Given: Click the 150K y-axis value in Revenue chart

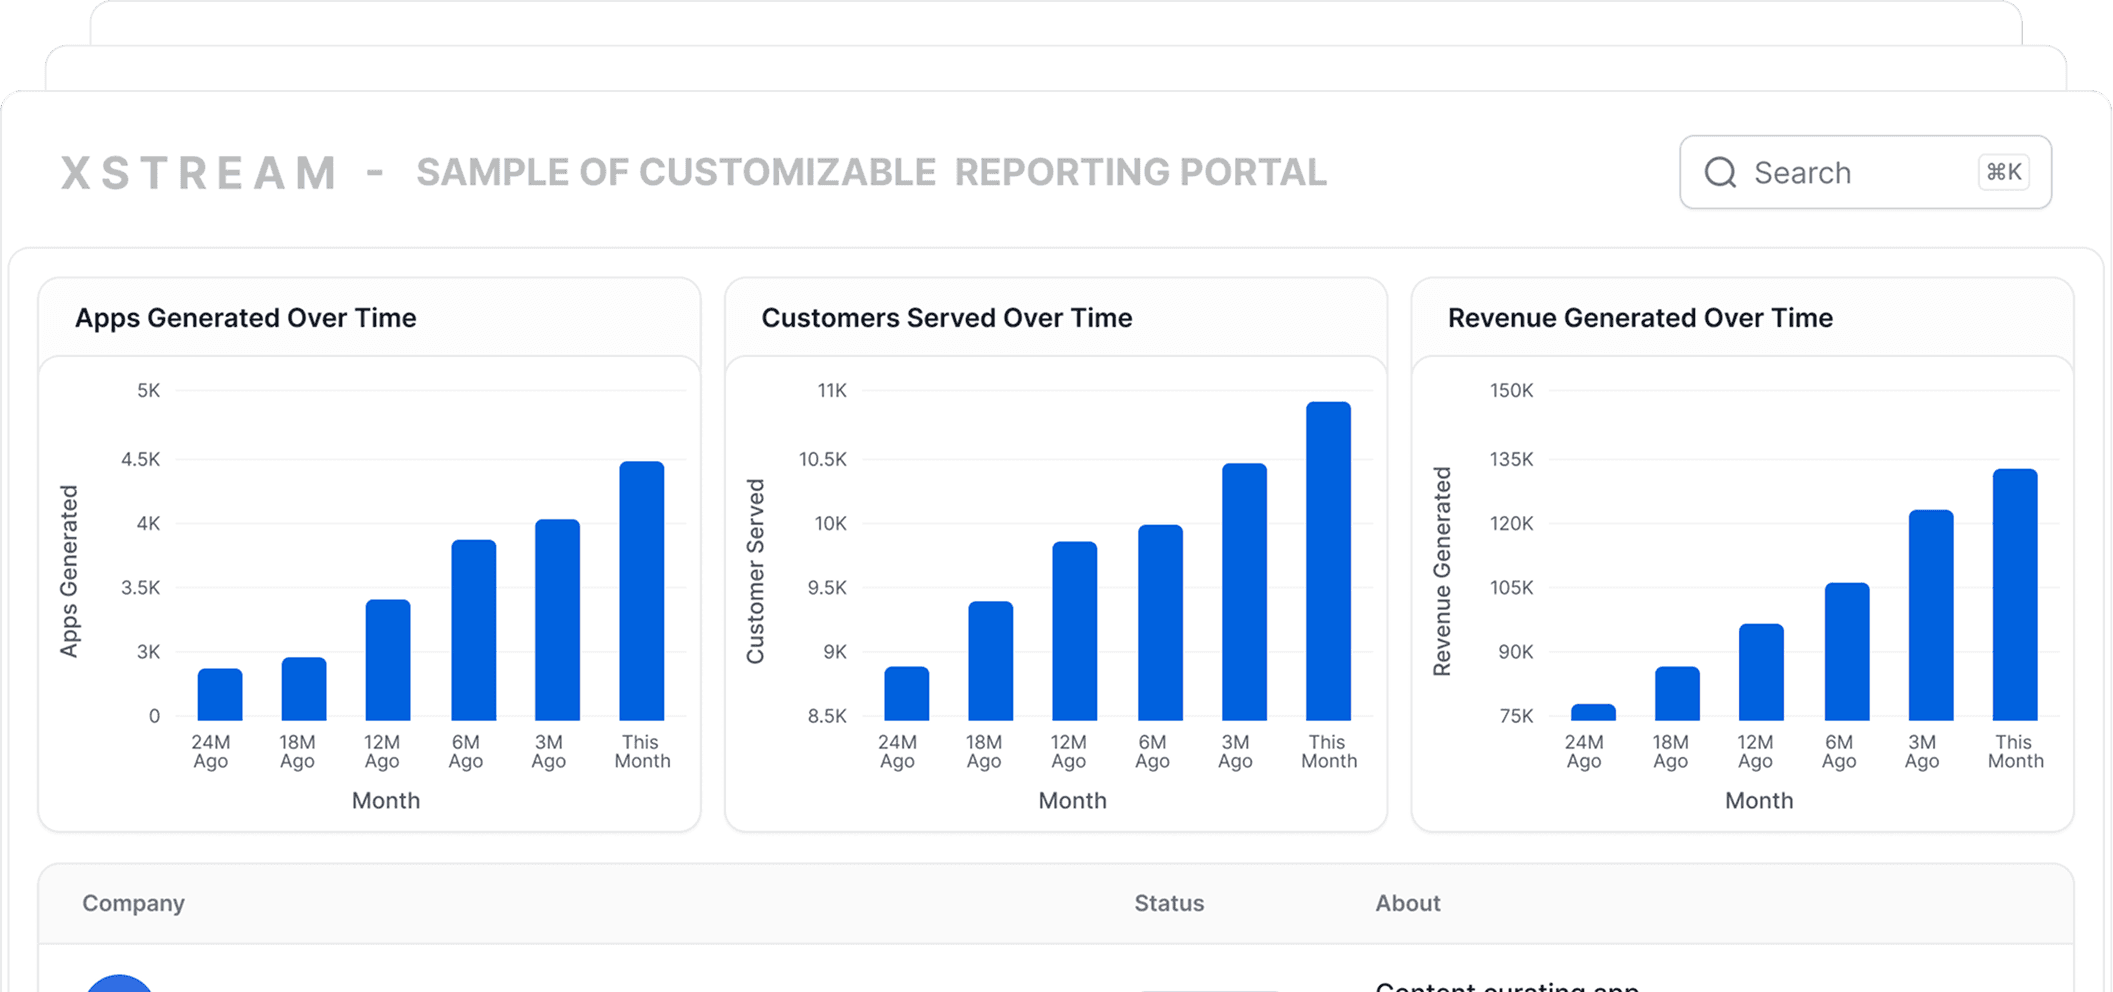Looking at the screenshot, I should (1511, 390).
